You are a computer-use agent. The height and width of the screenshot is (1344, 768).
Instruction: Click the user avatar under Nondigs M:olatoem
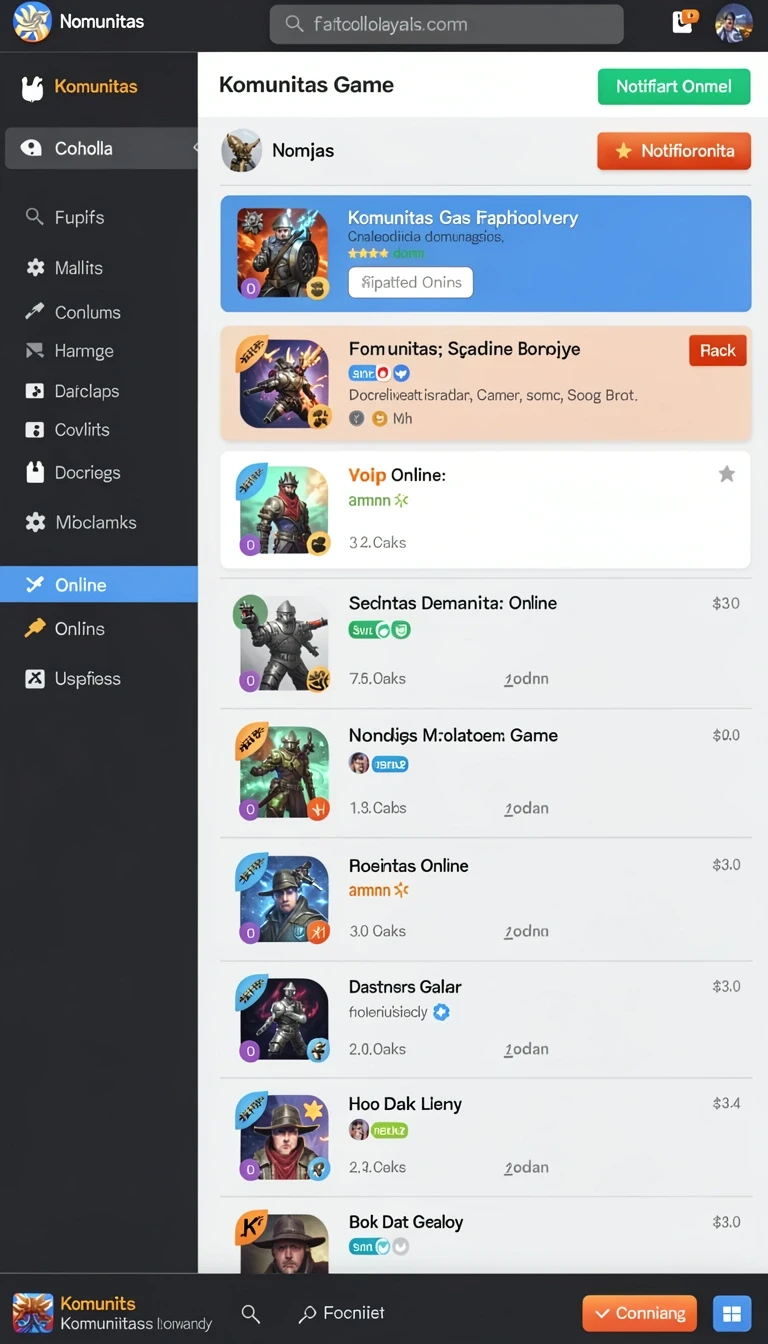point(358,764)
